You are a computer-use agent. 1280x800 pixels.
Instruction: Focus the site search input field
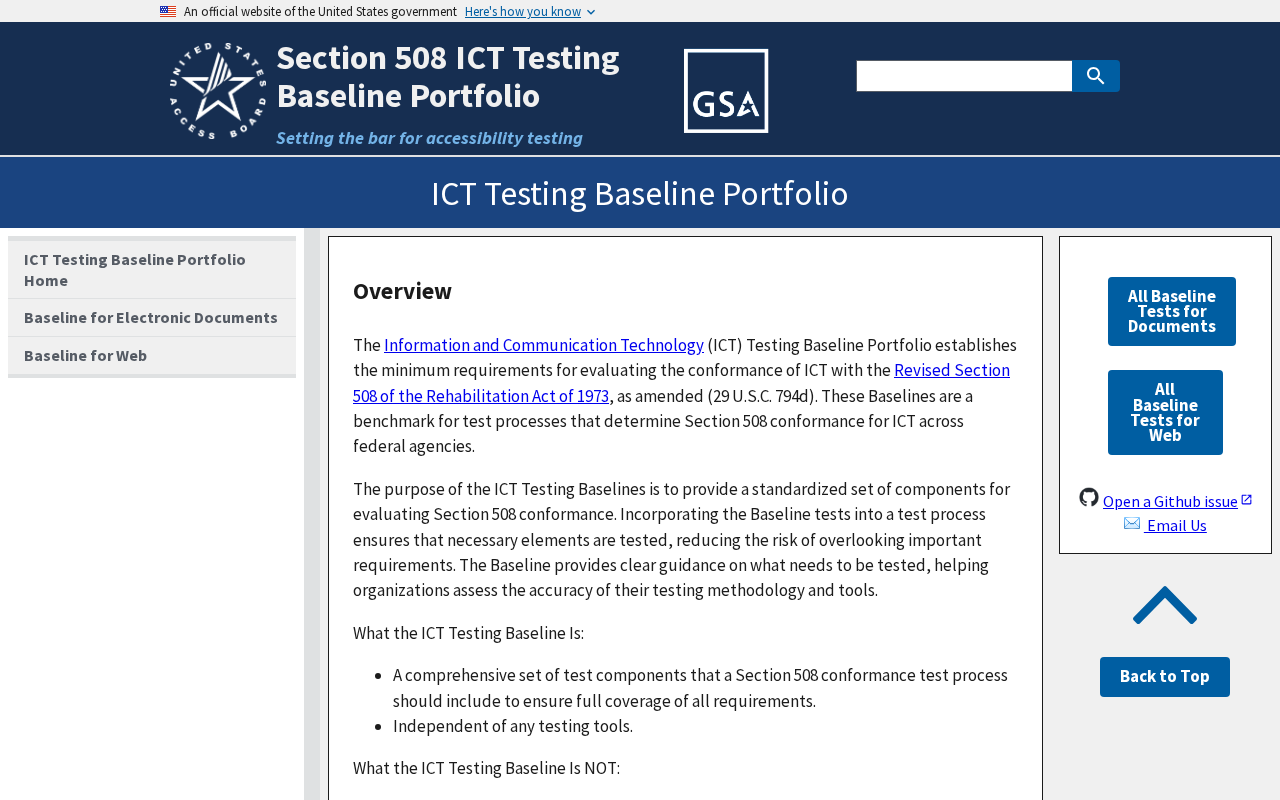point(964,76)
